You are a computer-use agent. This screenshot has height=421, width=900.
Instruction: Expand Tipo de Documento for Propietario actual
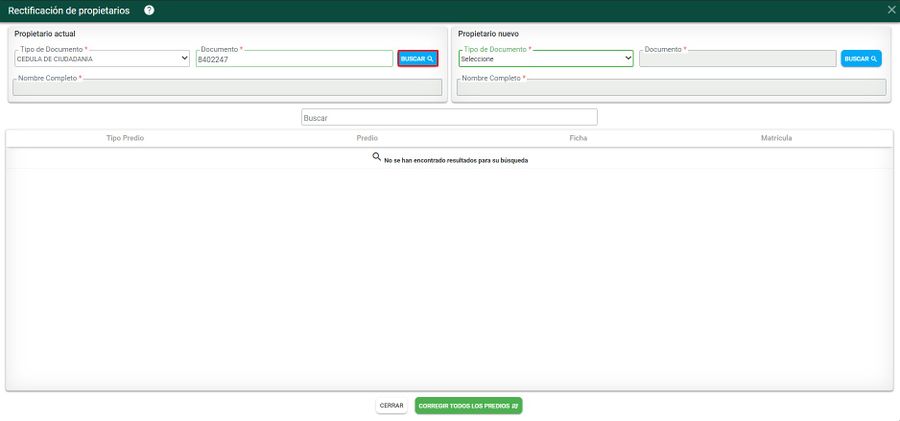click(x=101, y=59)
